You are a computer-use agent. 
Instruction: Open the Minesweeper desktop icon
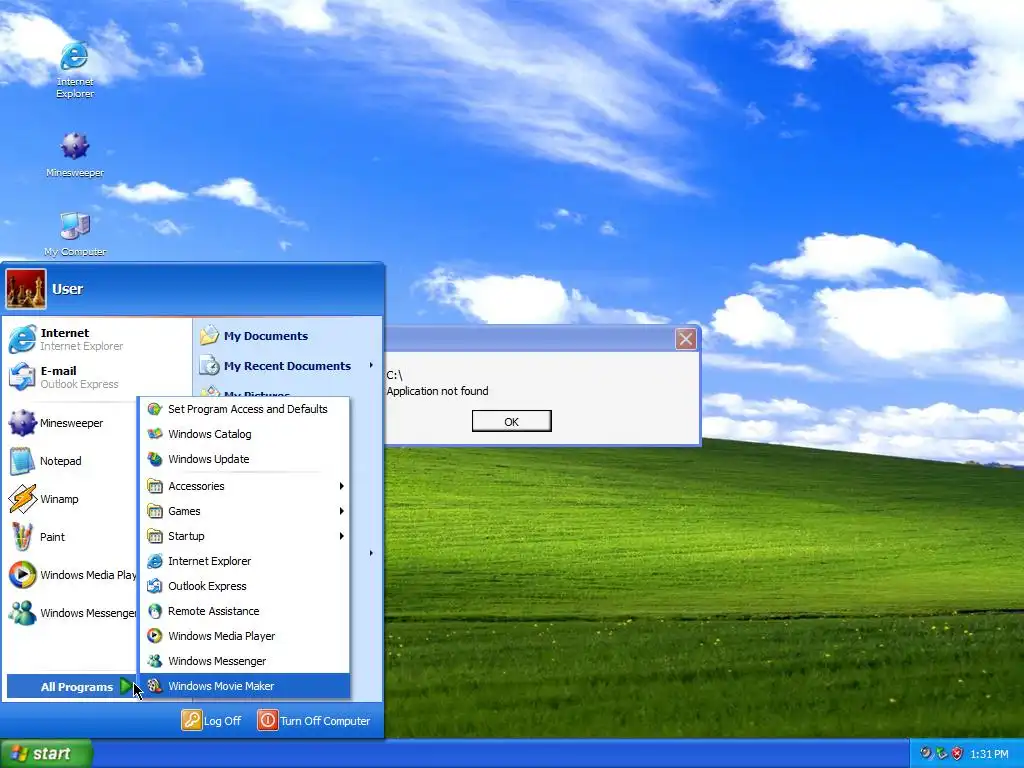click(x=74, y=154)
